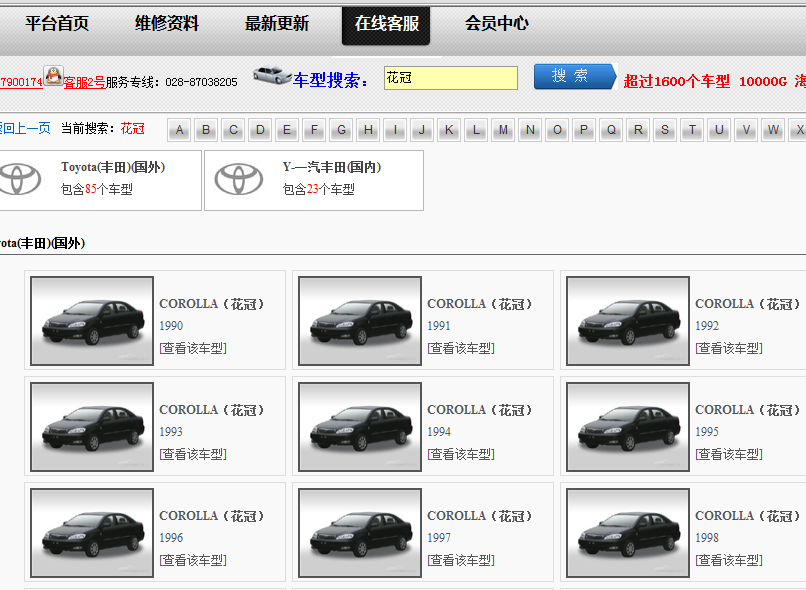Click Toyota logo in Y—汽丰田(国内) card
This screenshot has width=806, height=590.
click(x=239, y=179)
